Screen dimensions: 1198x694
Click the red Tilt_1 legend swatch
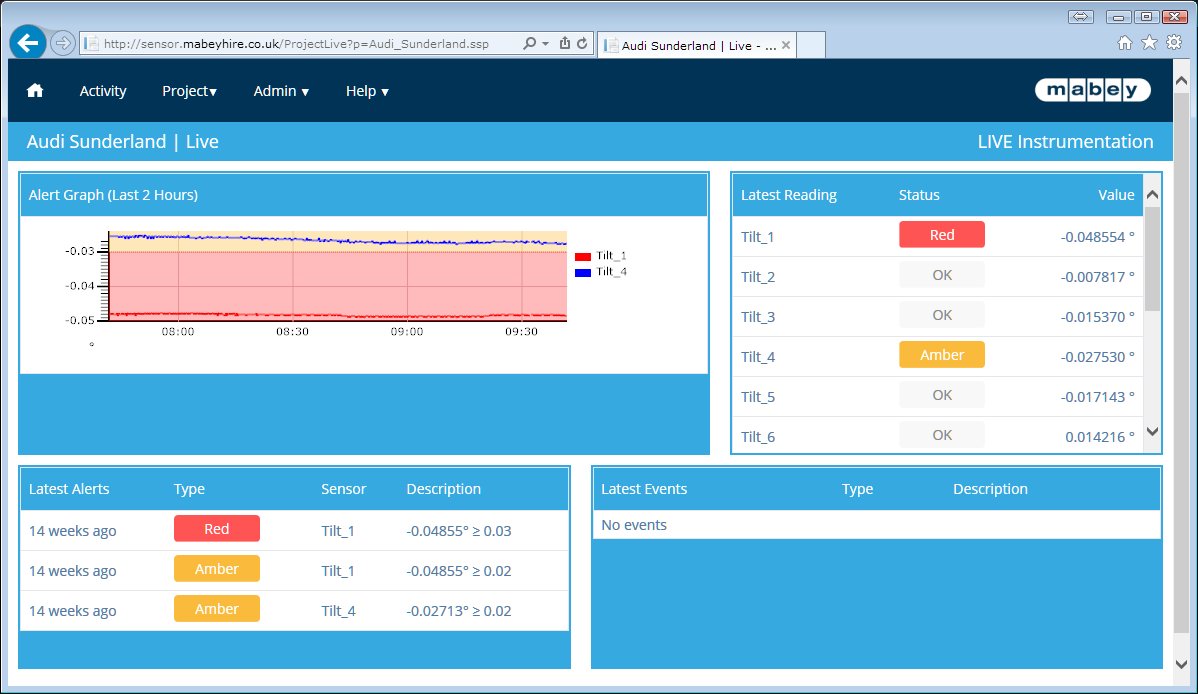pos(583,257)
